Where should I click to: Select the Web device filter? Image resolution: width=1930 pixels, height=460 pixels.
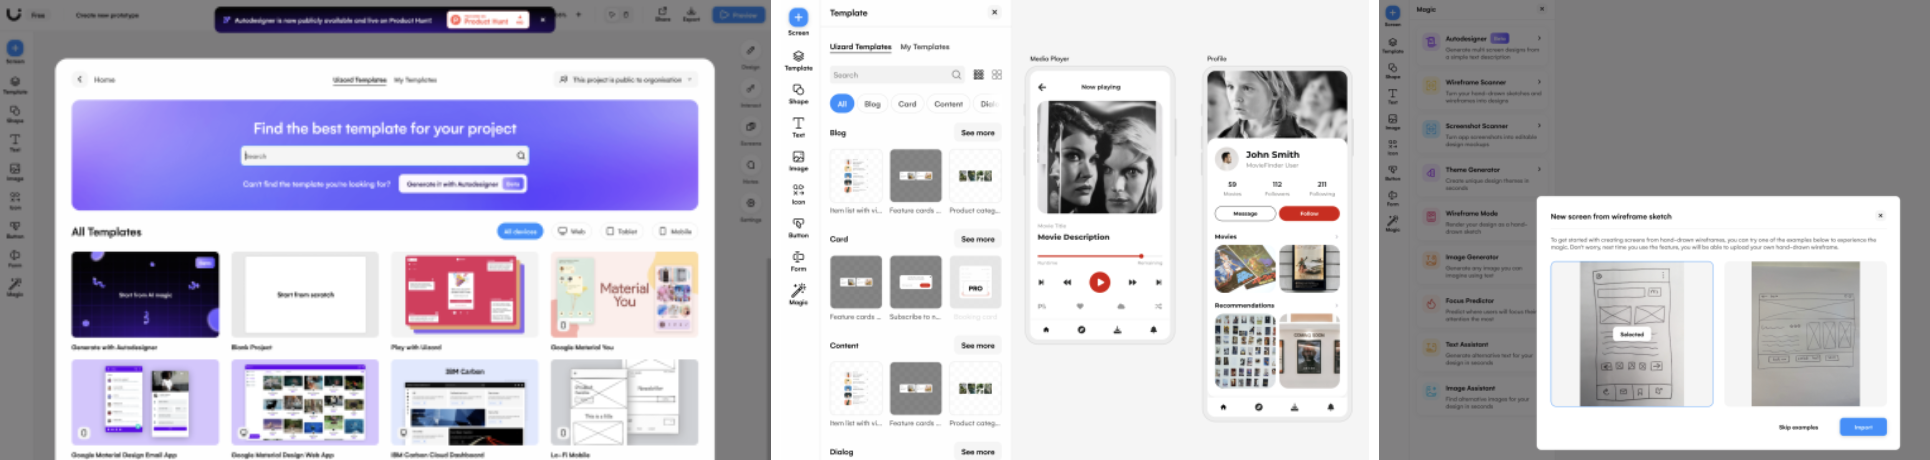click(x=572, y=231)
